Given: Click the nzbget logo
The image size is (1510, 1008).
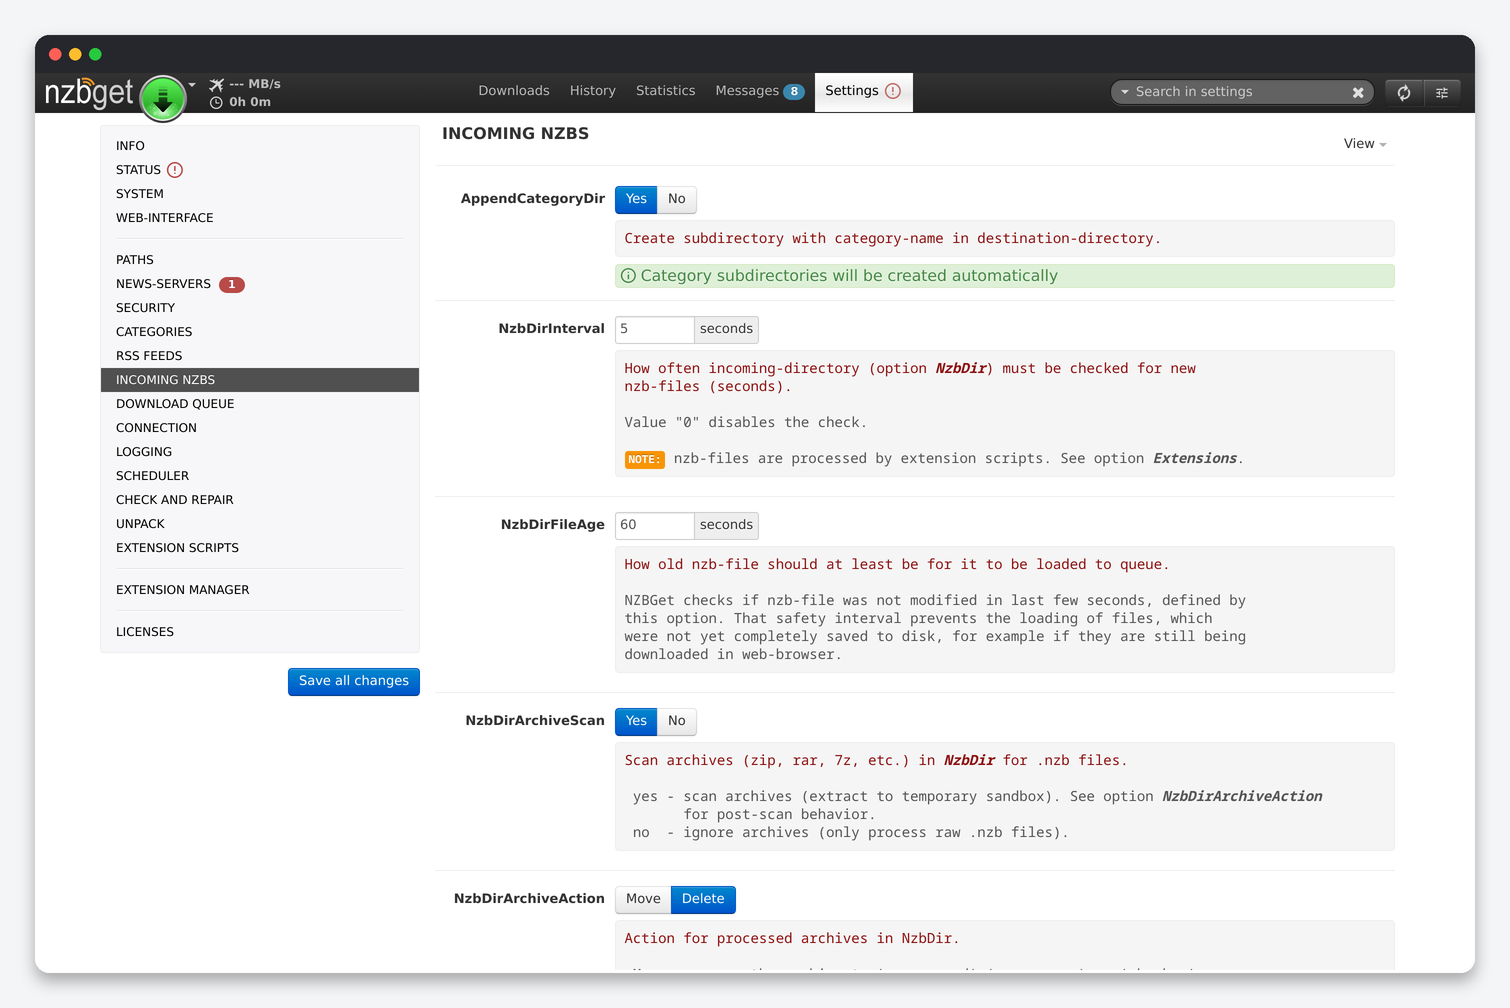Looking at the screenshot, I should 88,93.
